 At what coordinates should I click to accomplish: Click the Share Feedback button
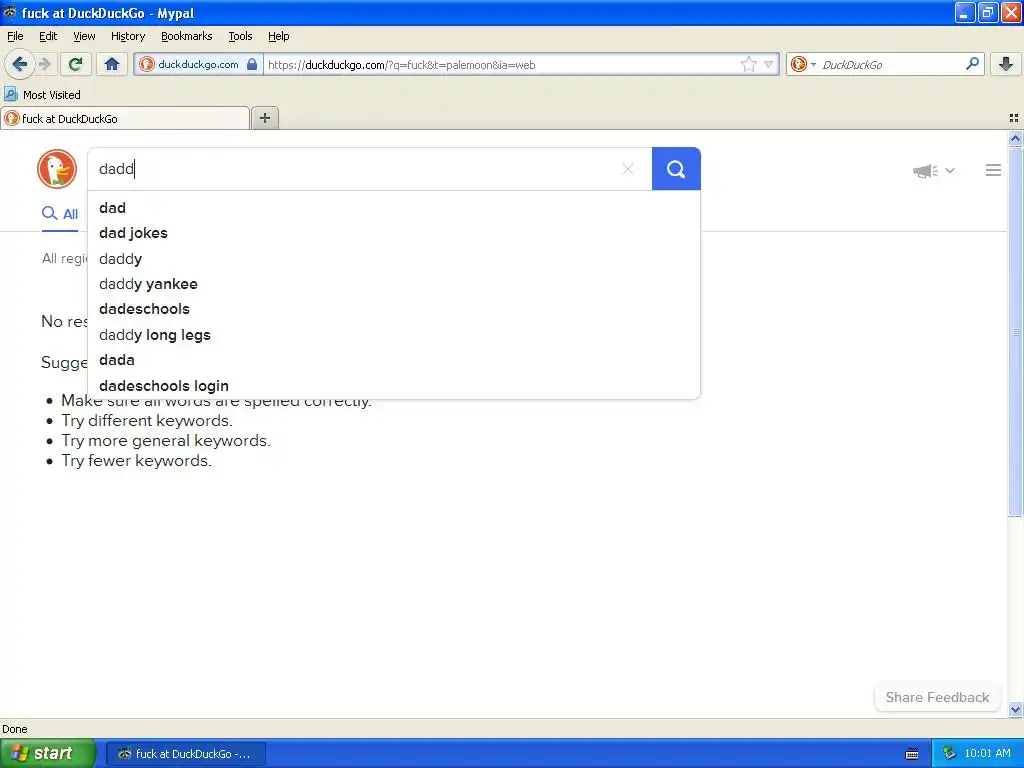[937, 697]
